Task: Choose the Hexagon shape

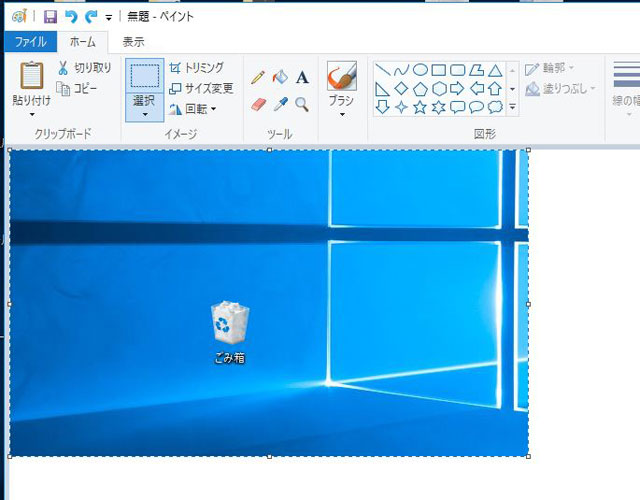Action: [x=439, y=89]
